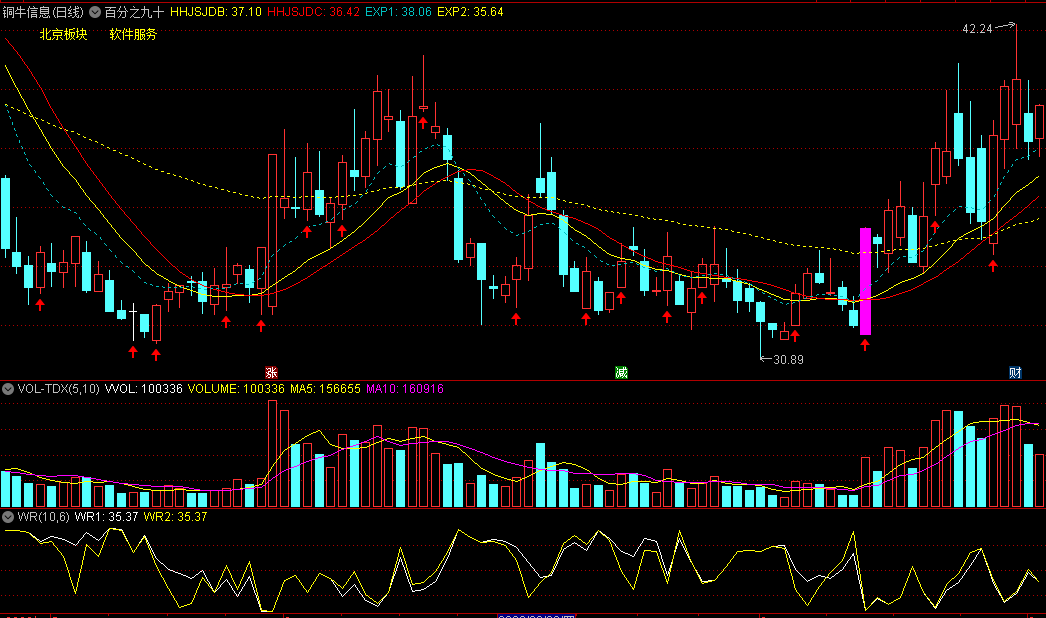Click the 铜牛信息(日线) chart title

click(x=43, y=12)
